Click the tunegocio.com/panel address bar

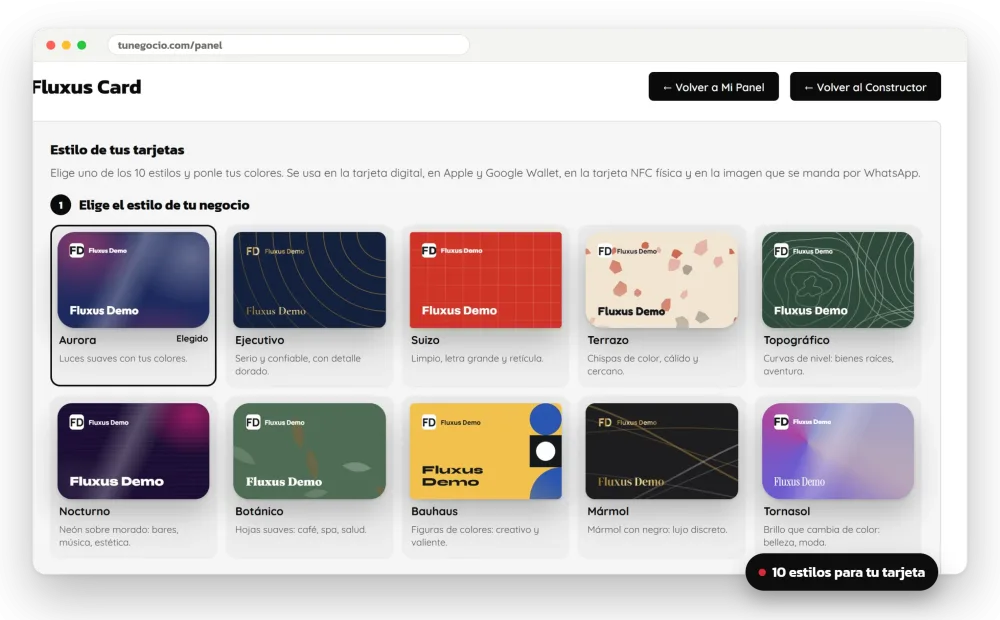288,45
